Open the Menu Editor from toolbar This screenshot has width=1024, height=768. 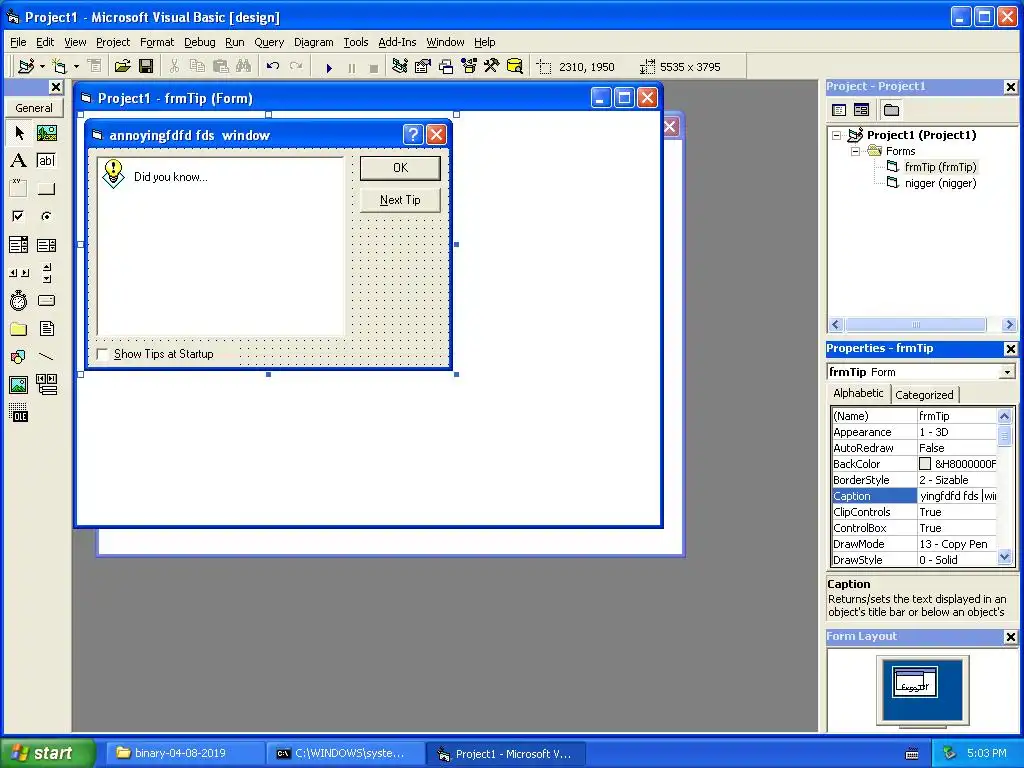94,67
